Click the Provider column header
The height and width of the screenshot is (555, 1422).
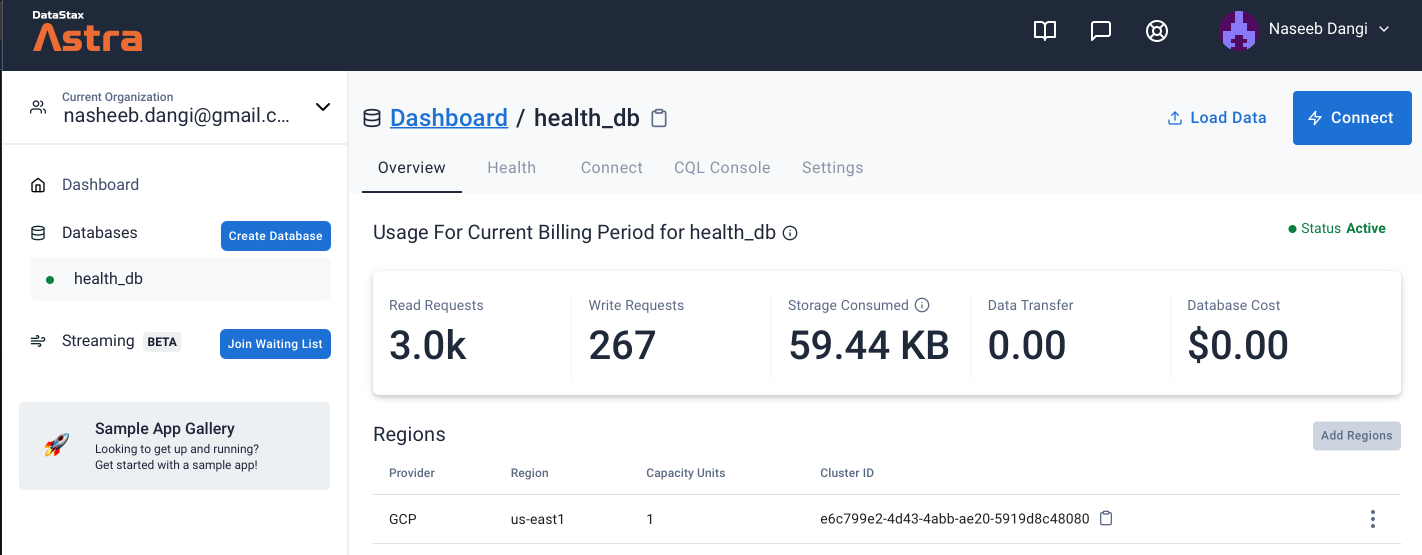pyautogui.click(x=412, y=473)
